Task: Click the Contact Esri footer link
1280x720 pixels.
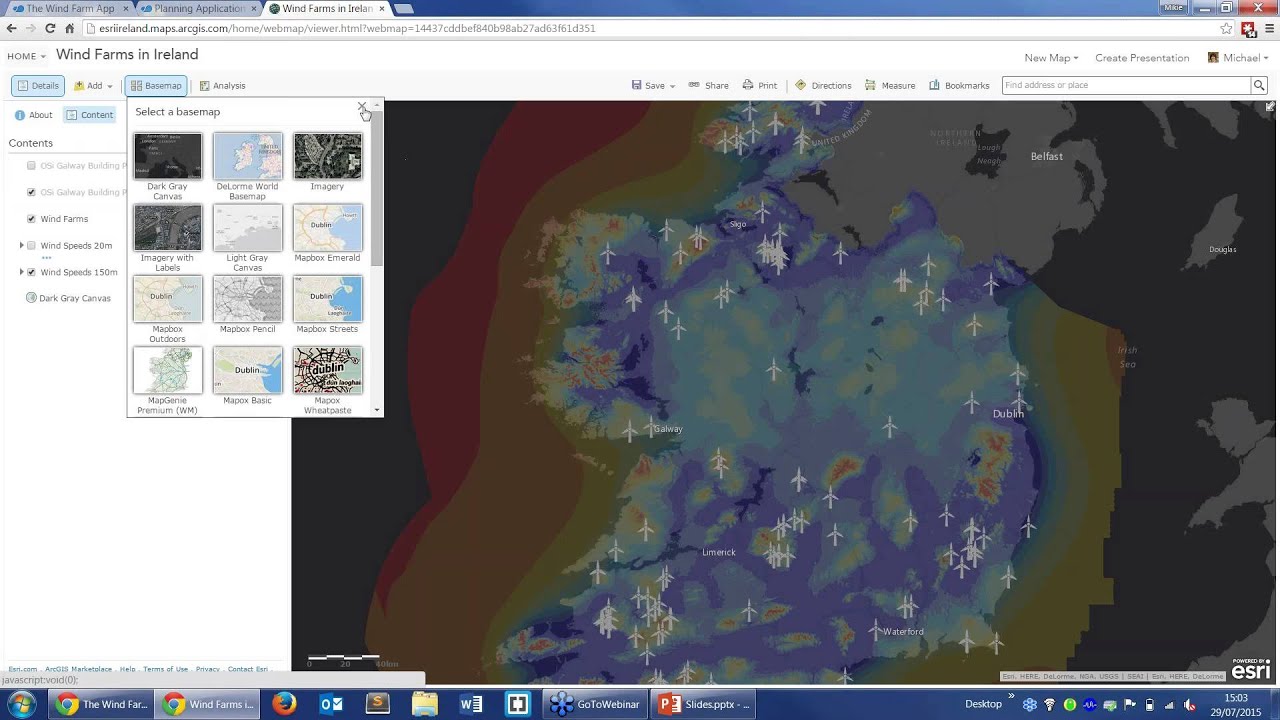Action: [247, 669]
